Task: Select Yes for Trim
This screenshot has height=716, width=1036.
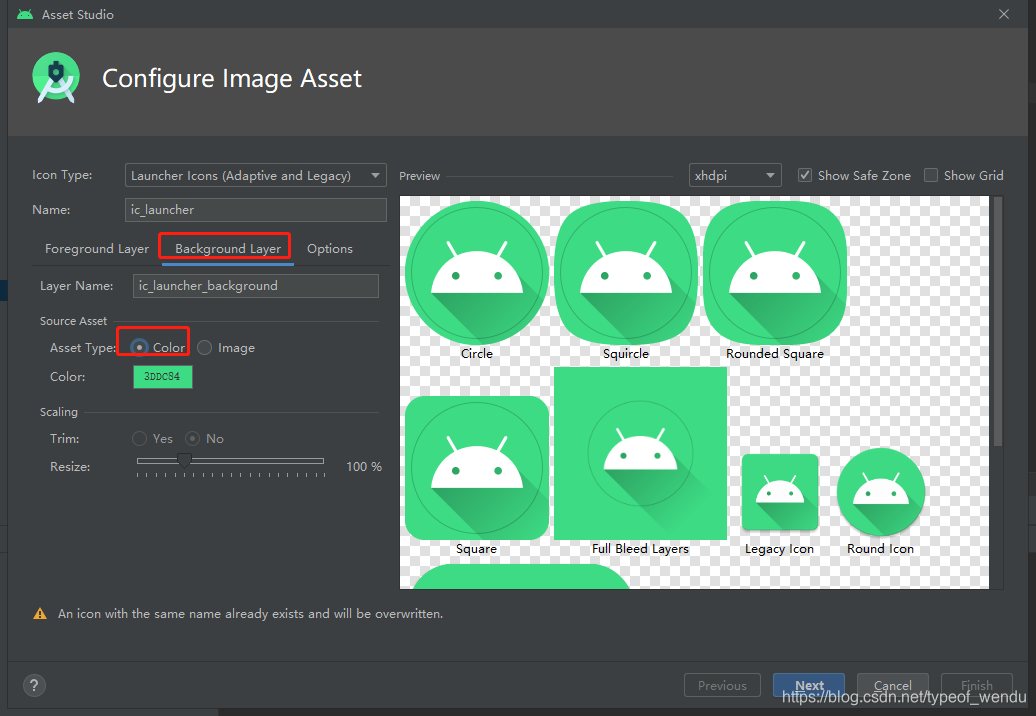Action: point(139,439)
